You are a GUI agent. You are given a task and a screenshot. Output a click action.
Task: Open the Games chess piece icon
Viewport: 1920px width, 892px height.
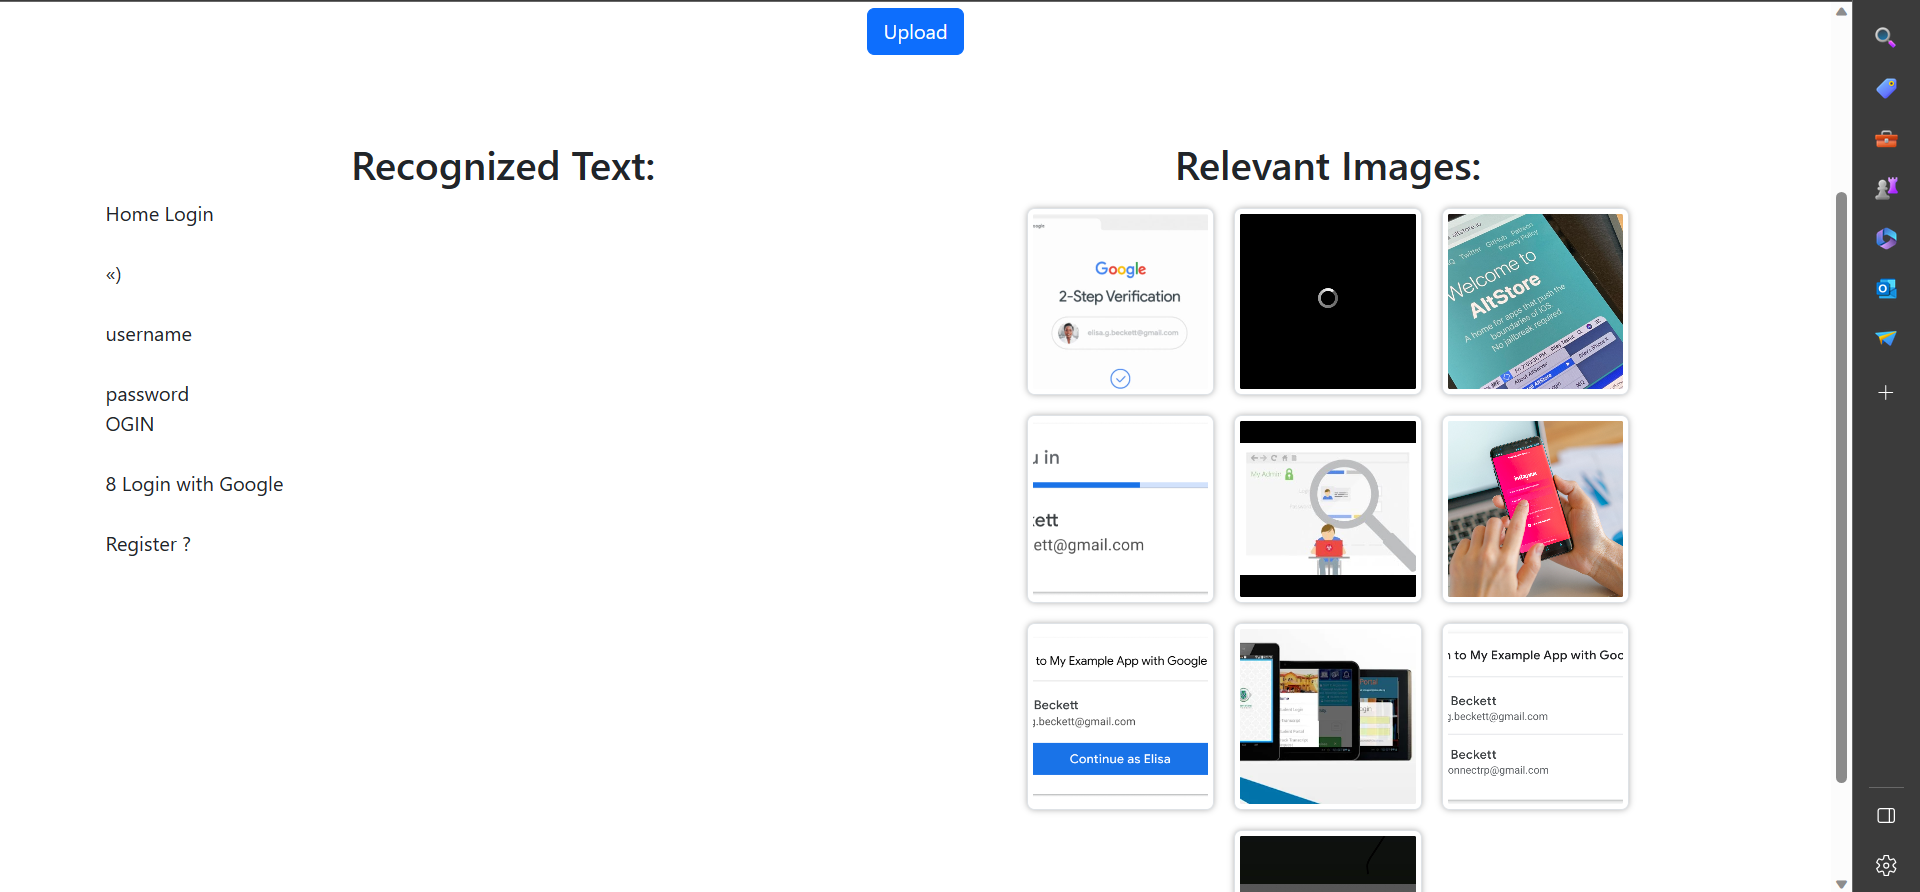(1885, 188)
